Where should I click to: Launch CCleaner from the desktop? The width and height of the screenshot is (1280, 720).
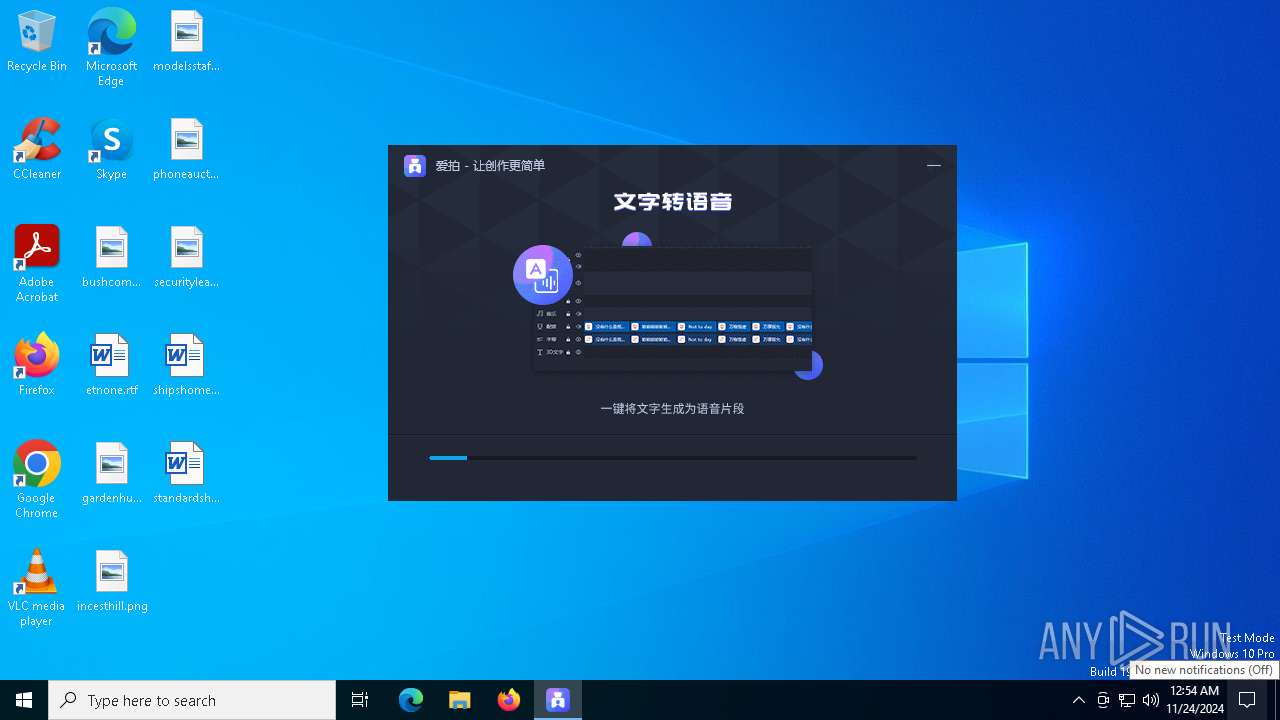pyautogui.click(x=37, y=149)
